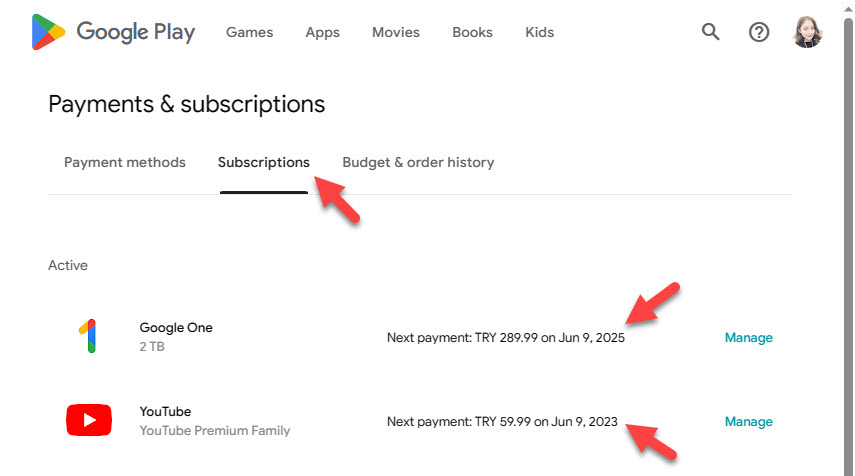
Task: Select the Subscriptions tab
Action: click(264, 162)
